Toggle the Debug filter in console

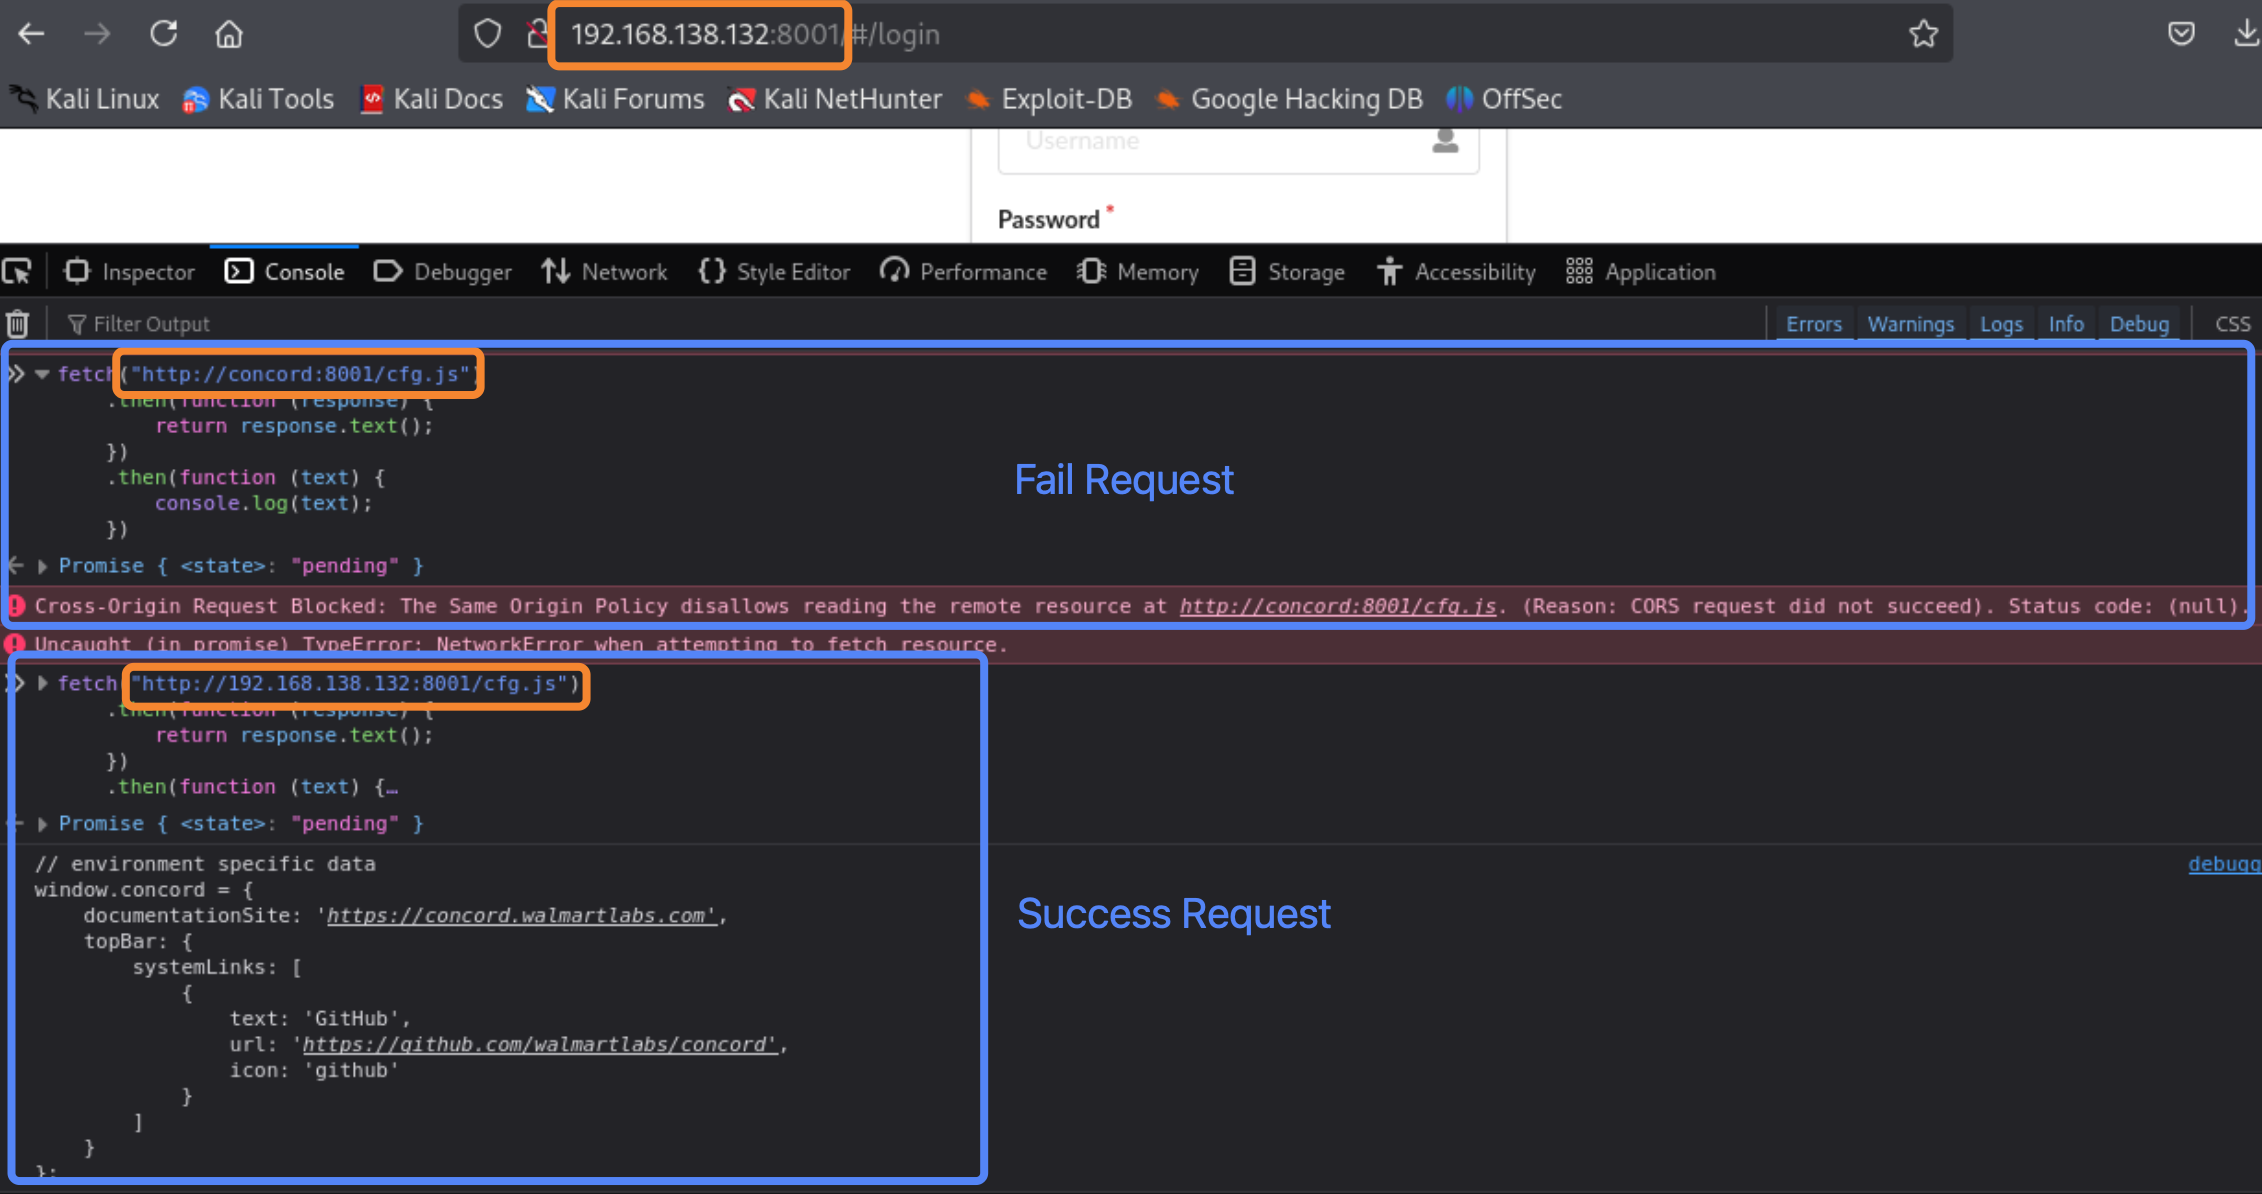2139,324
